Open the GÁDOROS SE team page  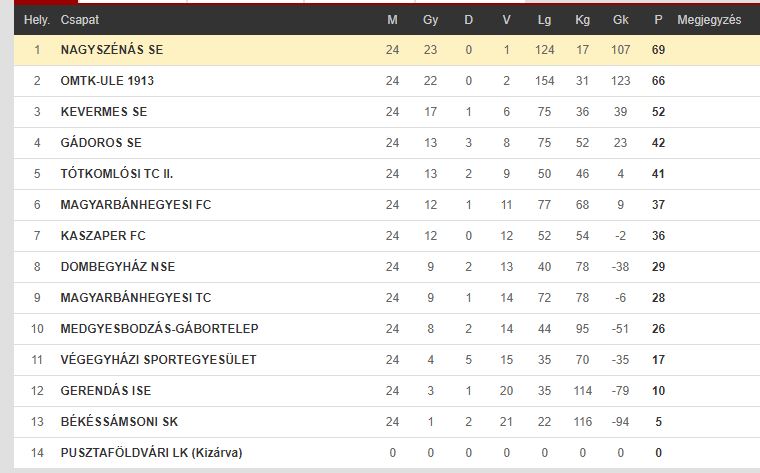(x=101, y=143)
